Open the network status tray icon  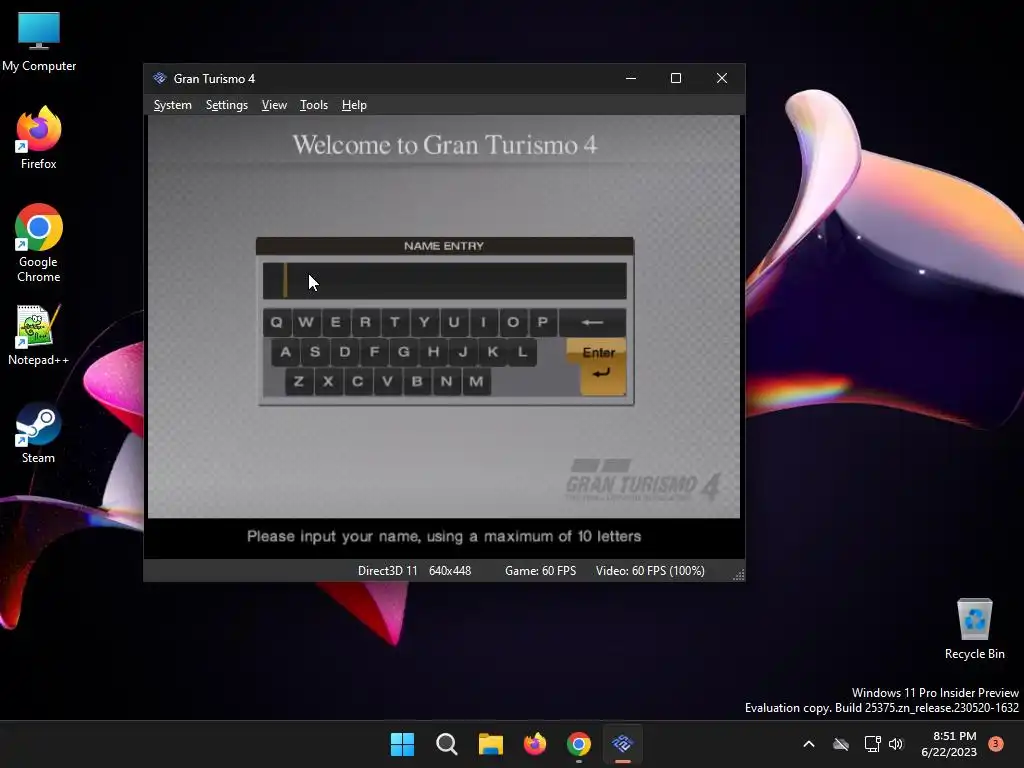pyautogui.click(x=872, y=744)
